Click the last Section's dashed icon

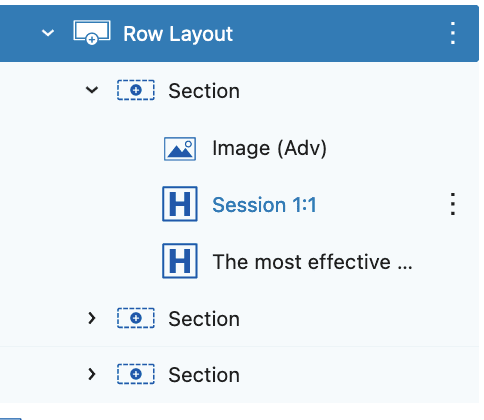(136, 374)
